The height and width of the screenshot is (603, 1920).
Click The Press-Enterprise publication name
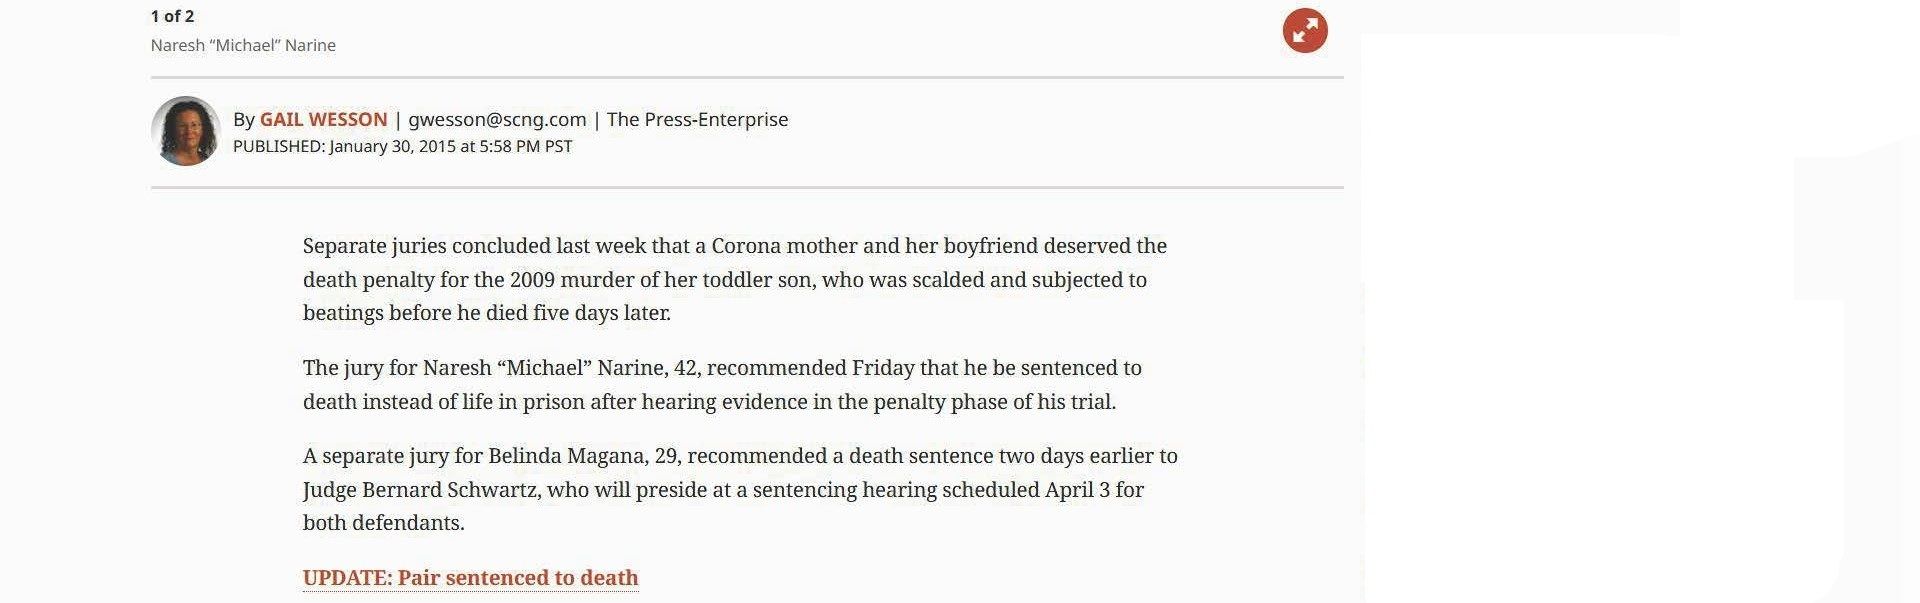697,119
